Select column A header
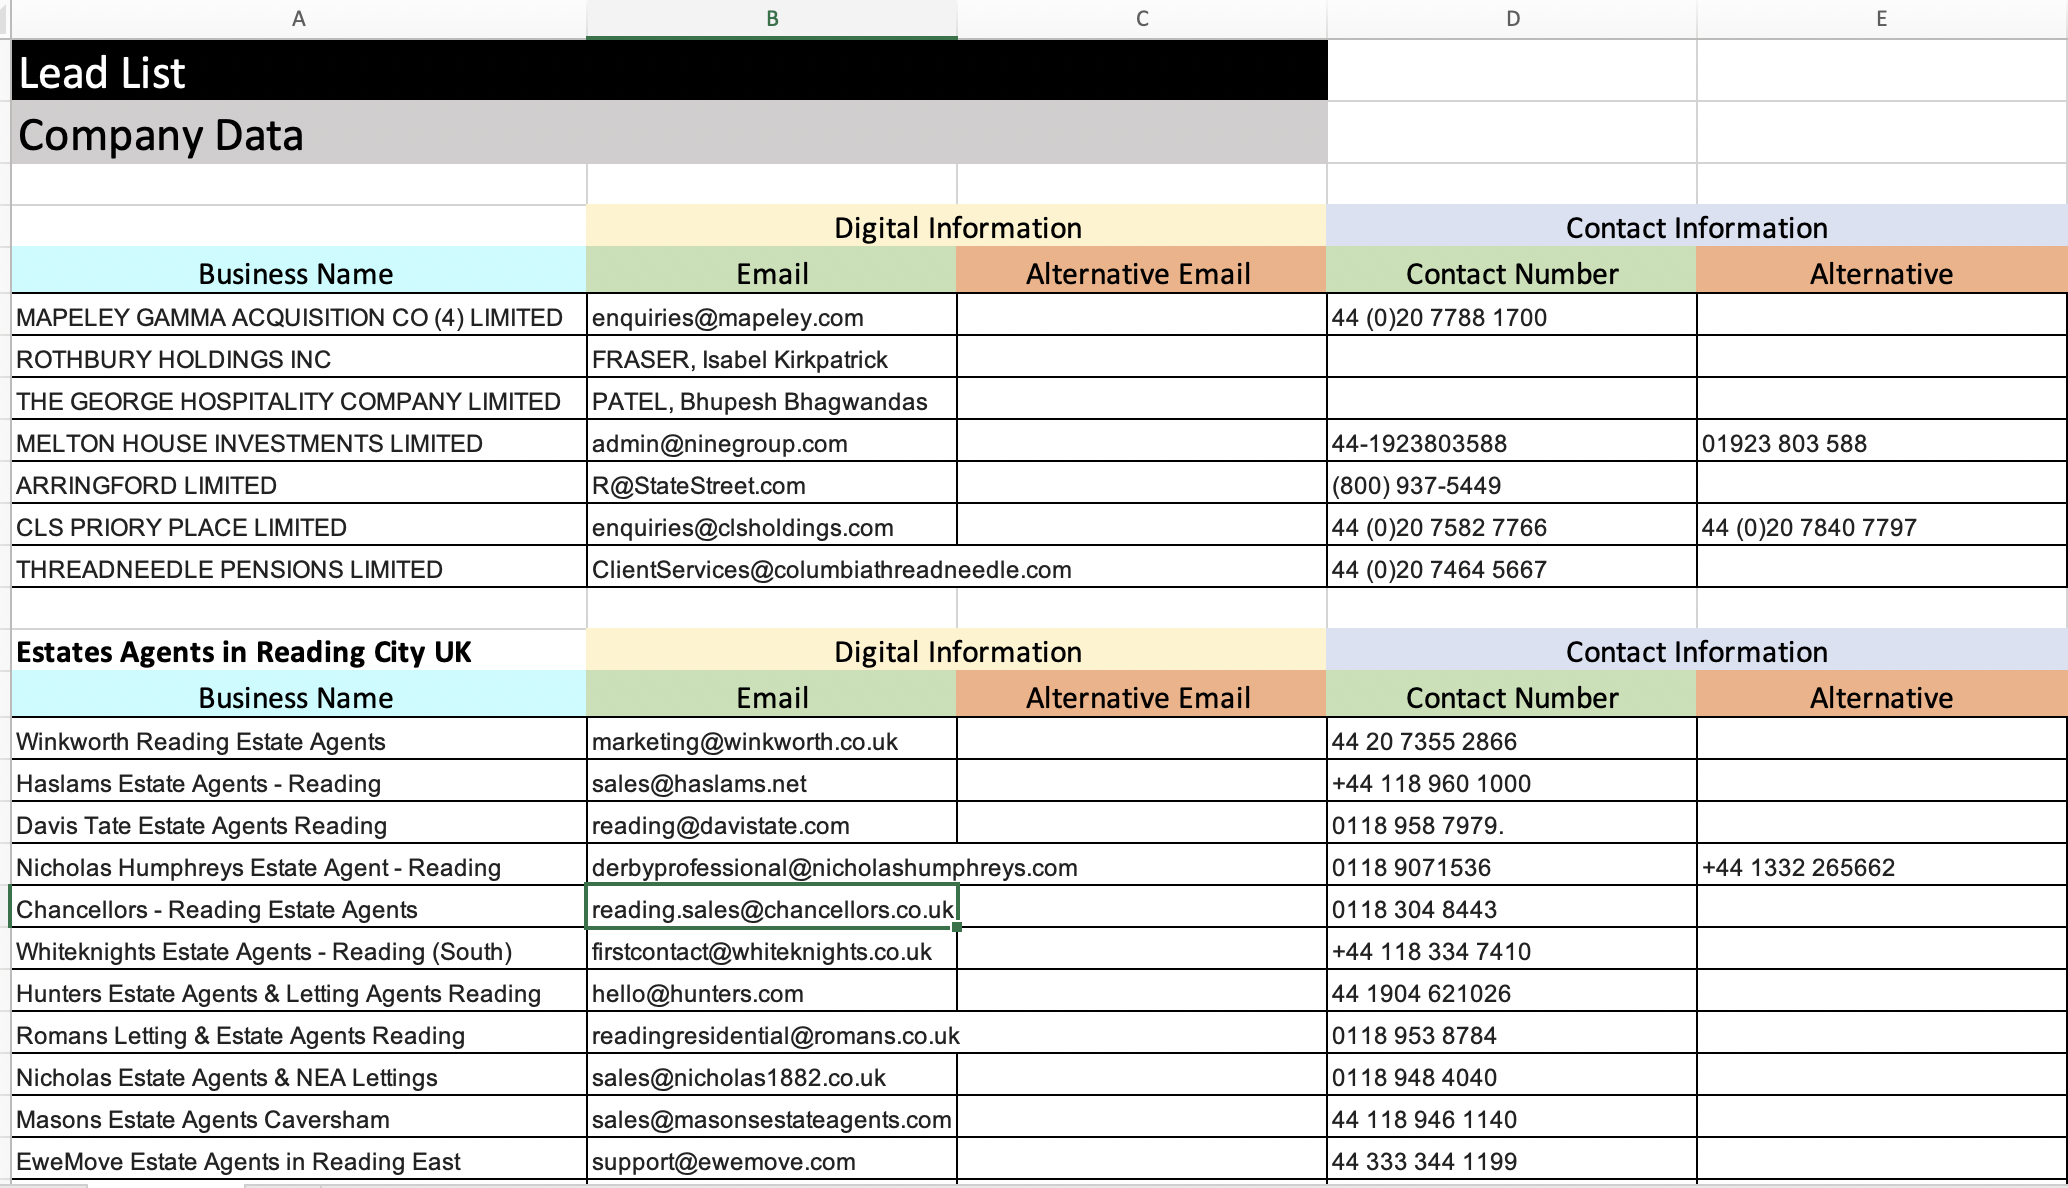This screenshot has height=1188, width=2068. [x=298, y=19]
